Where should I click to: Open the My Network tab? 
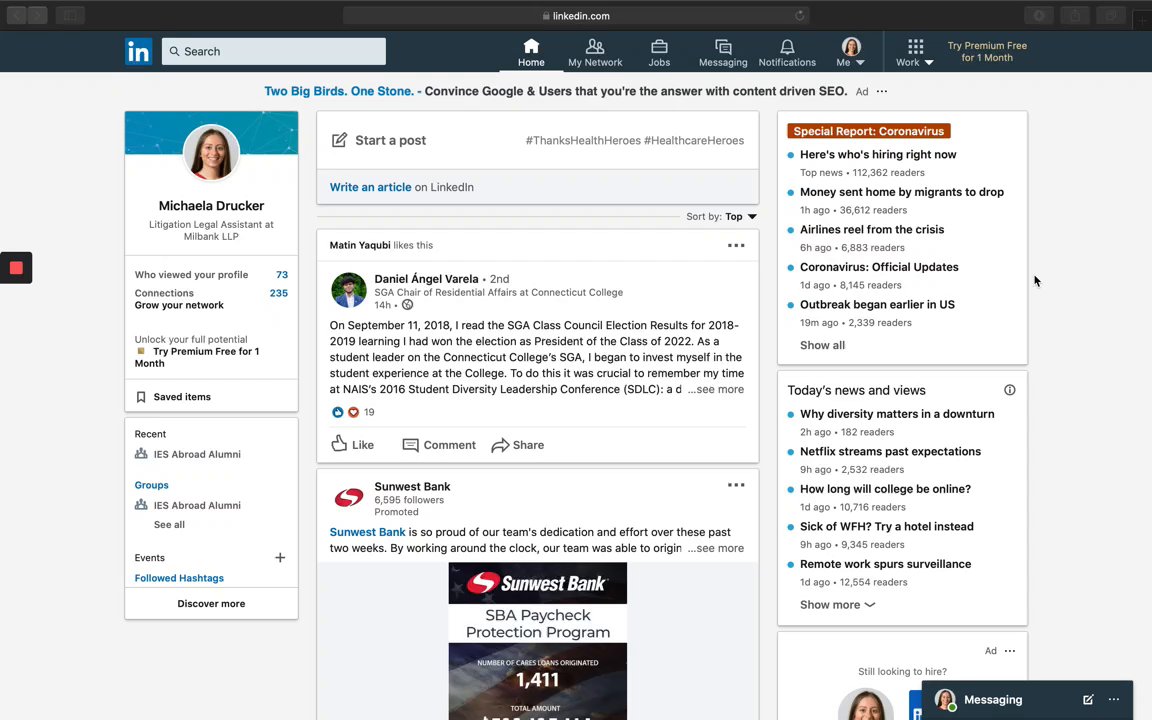(594, 53)
